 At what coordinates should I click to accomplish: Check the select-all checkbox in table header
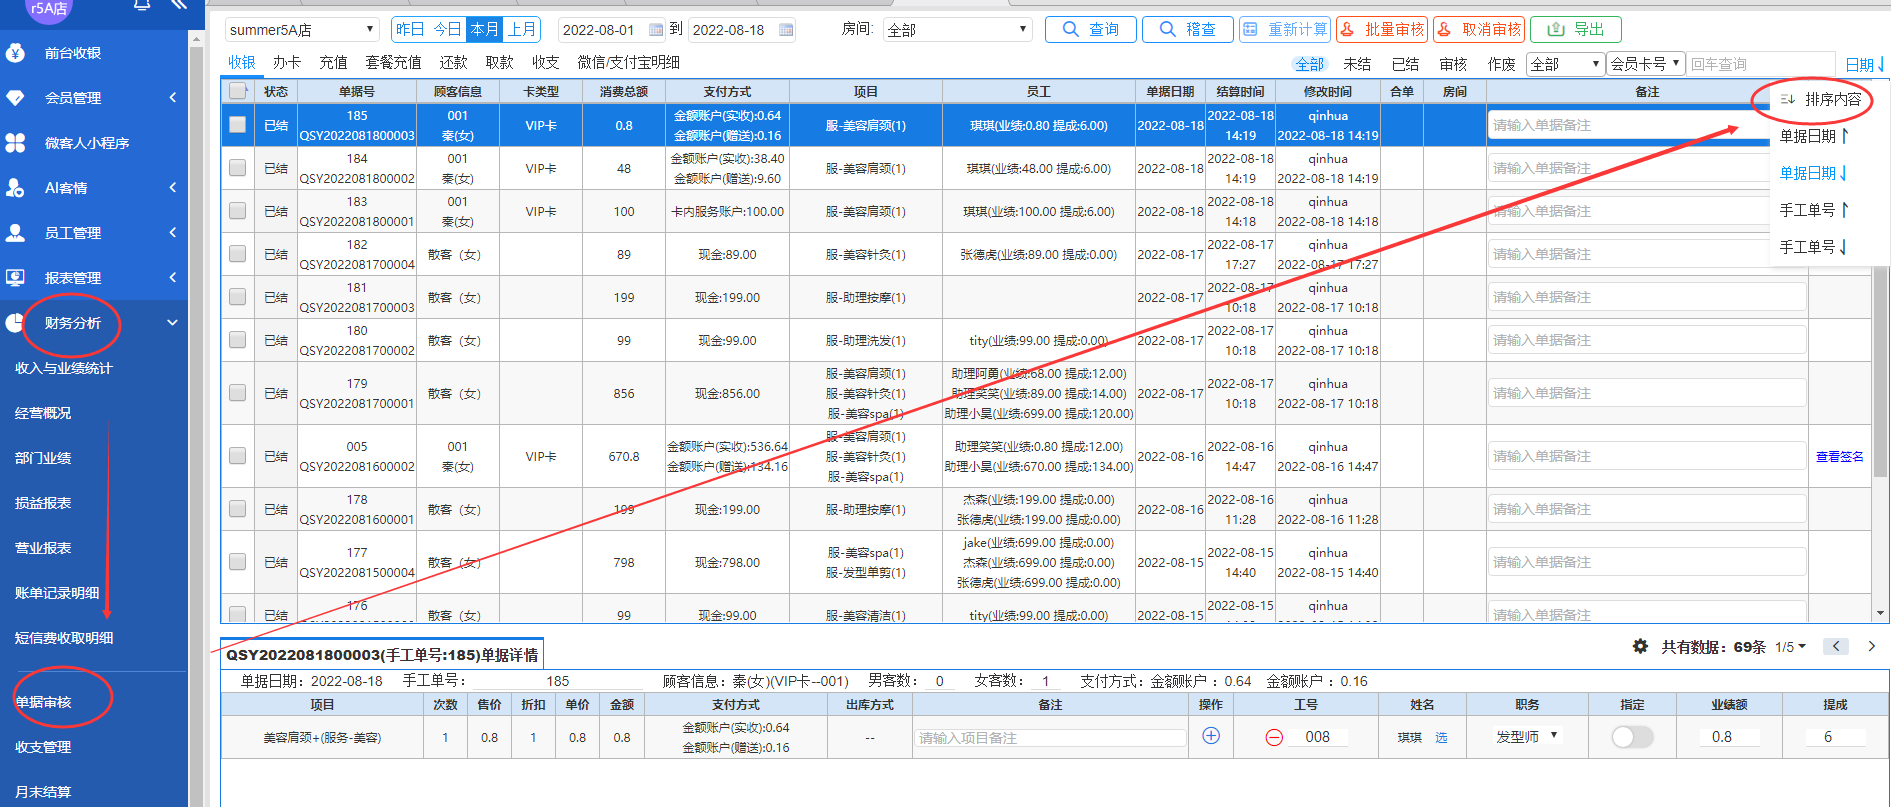[x=237, y=91]
